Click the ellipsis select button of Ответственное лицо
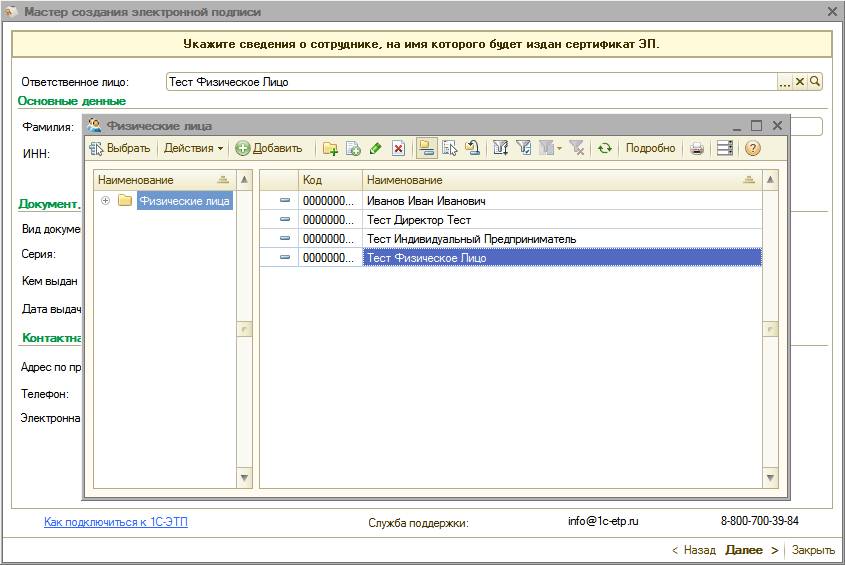This screenshot has width=845, height=565. [785, 82]
